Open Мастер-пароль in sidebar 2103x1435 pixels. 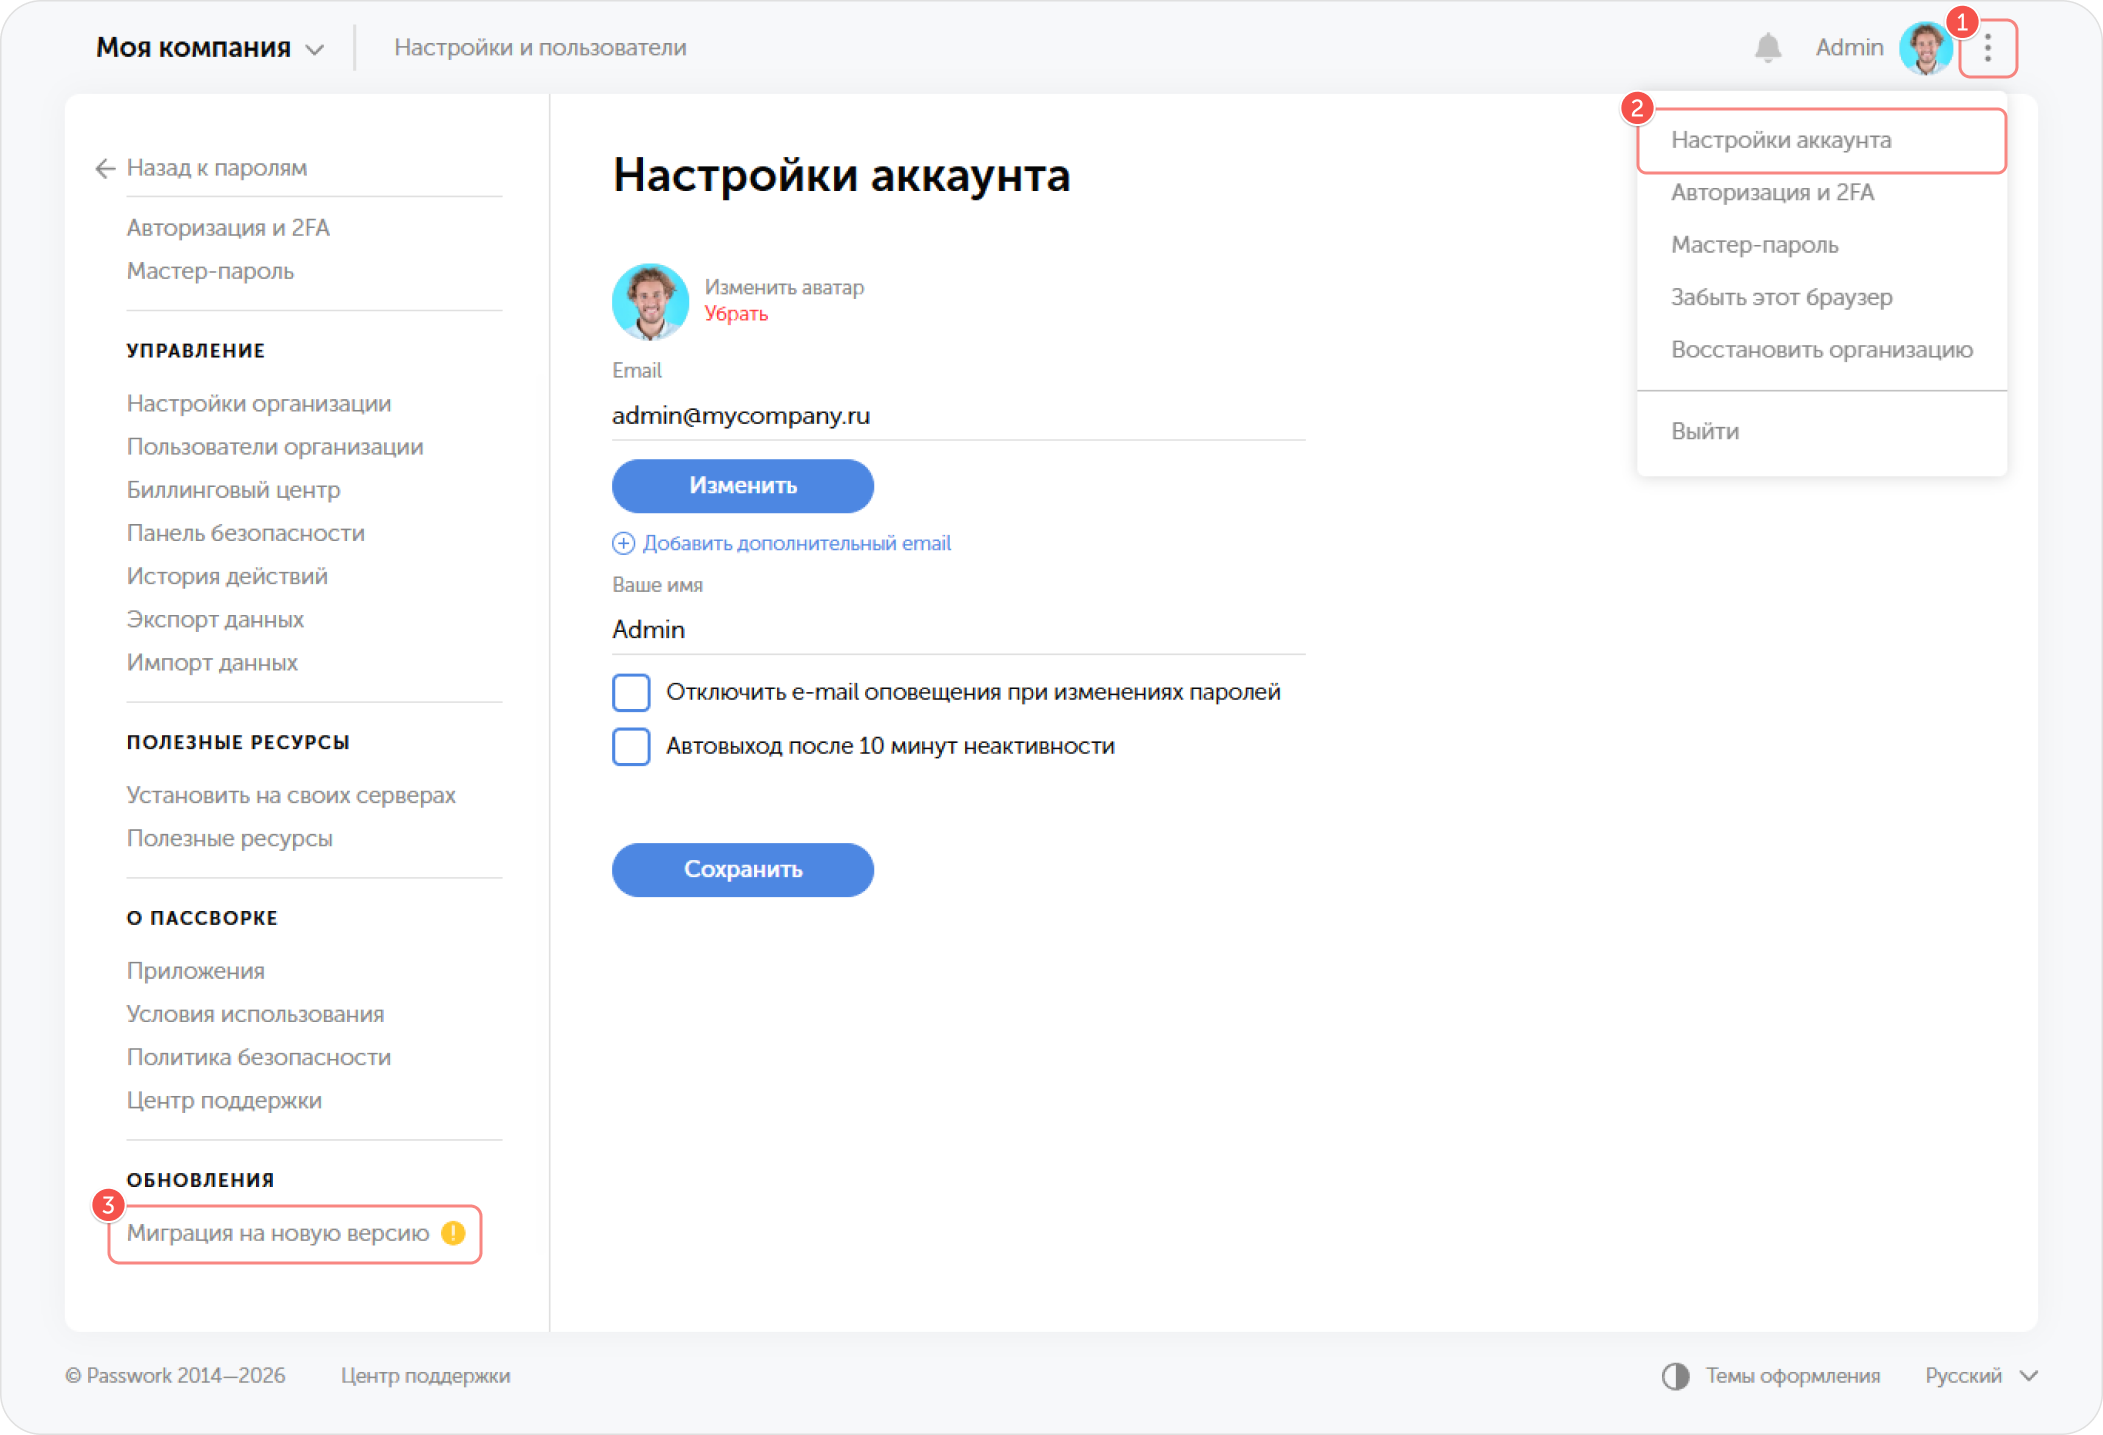tap(210, 271)
